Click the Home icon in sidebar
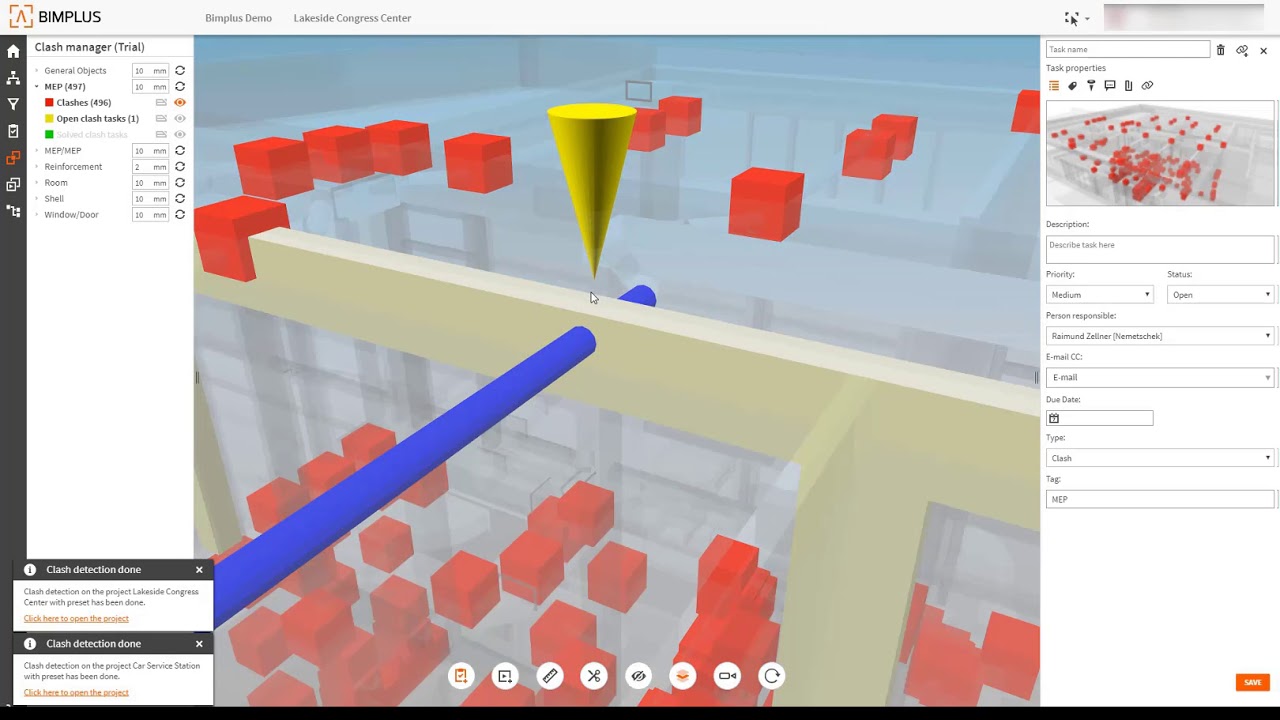 (x=13, y=51)
